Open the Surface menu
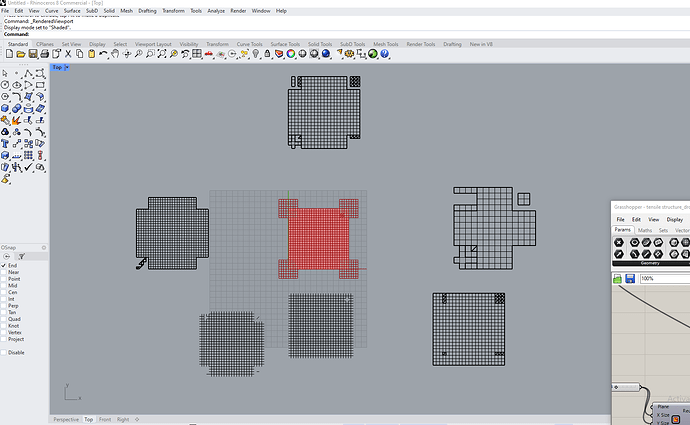Viewport: 690px width, 425px height. pyautogui.click(x=72, y=11)
